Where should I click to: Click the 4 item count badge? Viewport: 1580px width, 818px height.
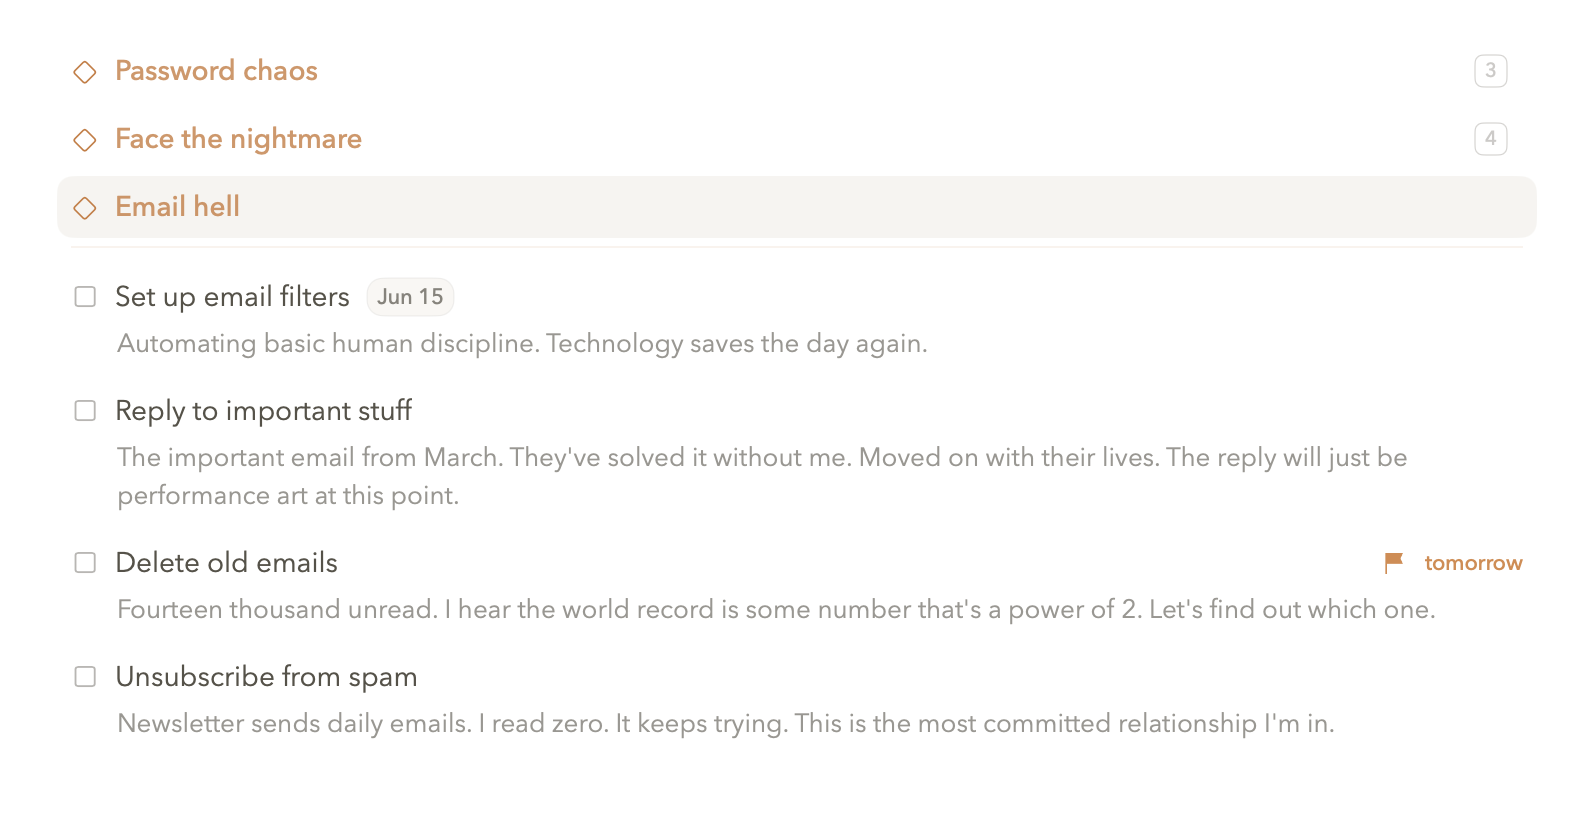1490,139
